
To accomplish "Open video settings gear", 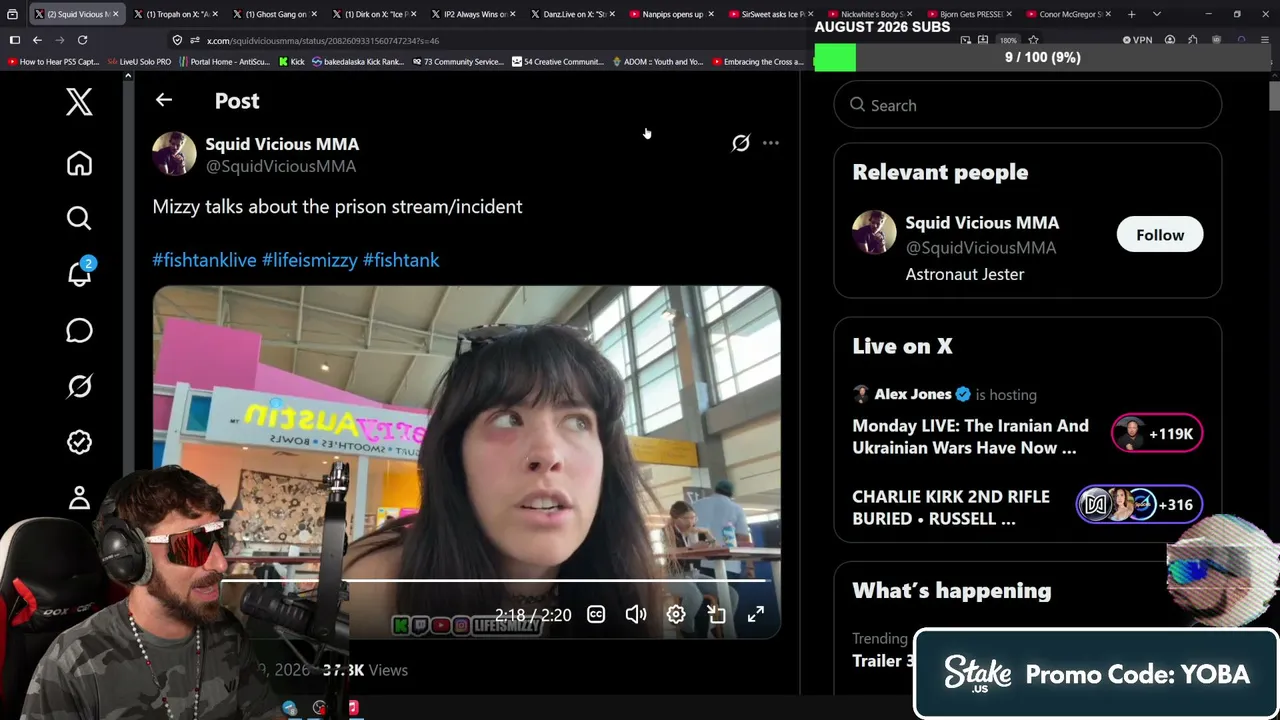I will (676, 614).
